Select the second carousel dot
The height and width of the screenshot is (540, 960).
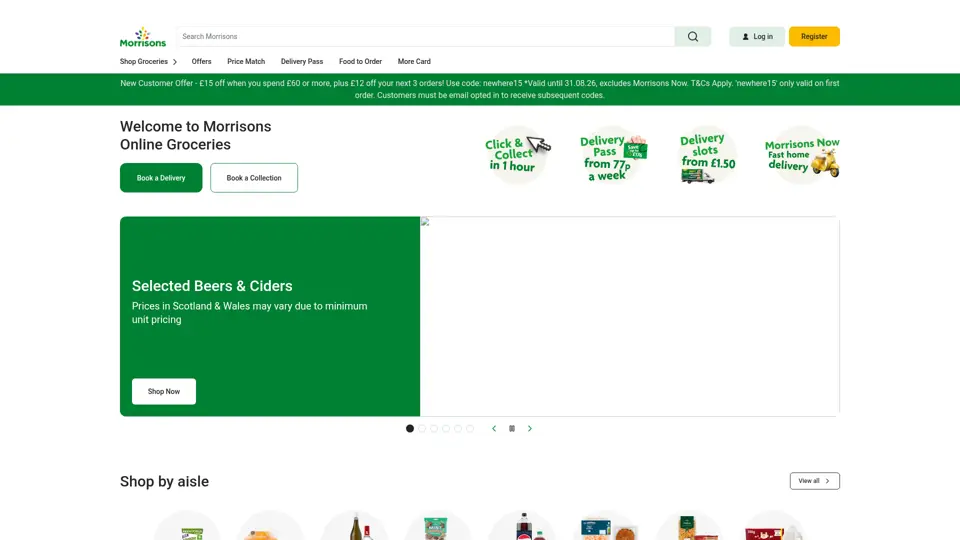pyautogui.click(x=422, y=429)
